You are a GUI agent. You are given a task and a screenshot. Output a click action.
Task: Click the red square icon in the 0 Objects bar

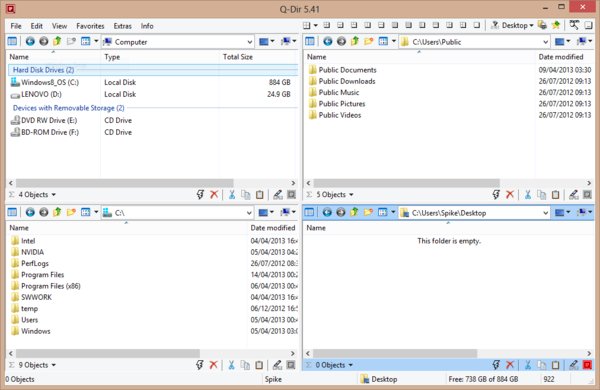point(587,365)
